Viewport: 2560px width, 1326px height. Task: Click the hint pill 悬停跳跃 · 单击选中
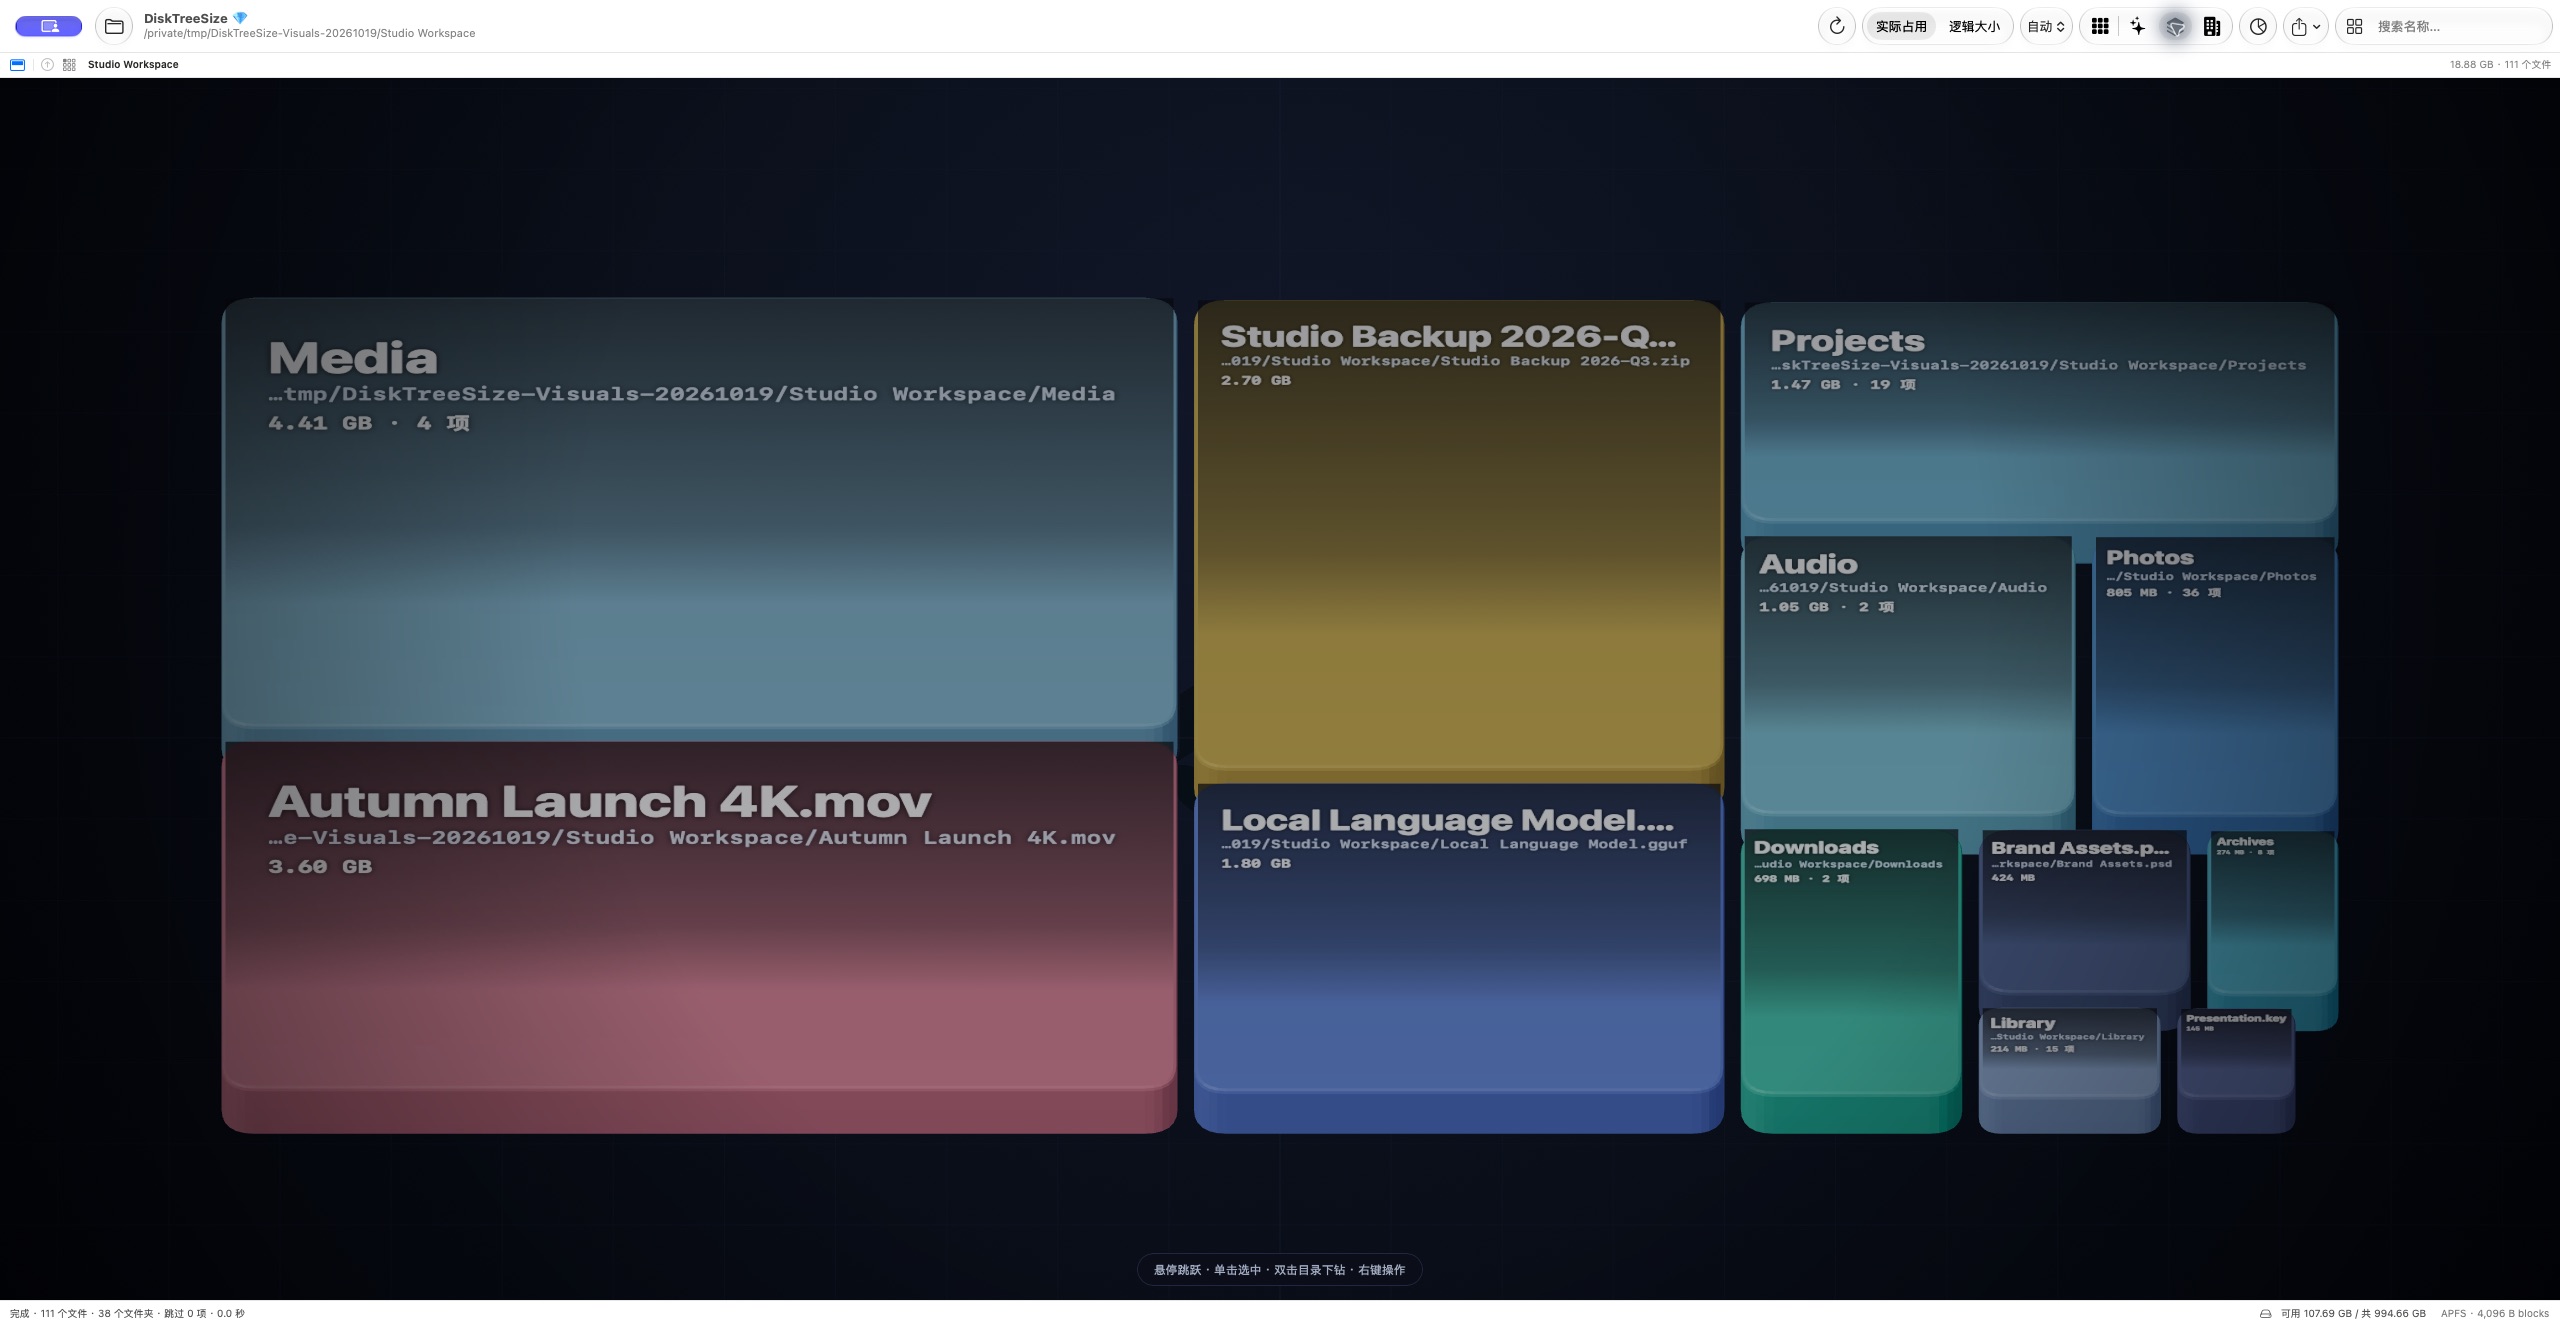pyautogui.click(x=1279, y=1270)
